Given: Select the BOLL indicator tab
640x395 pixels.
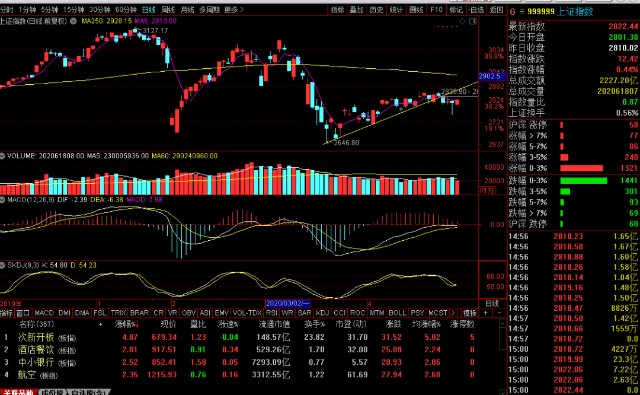Looking at the screenshot, I should 397,313.
